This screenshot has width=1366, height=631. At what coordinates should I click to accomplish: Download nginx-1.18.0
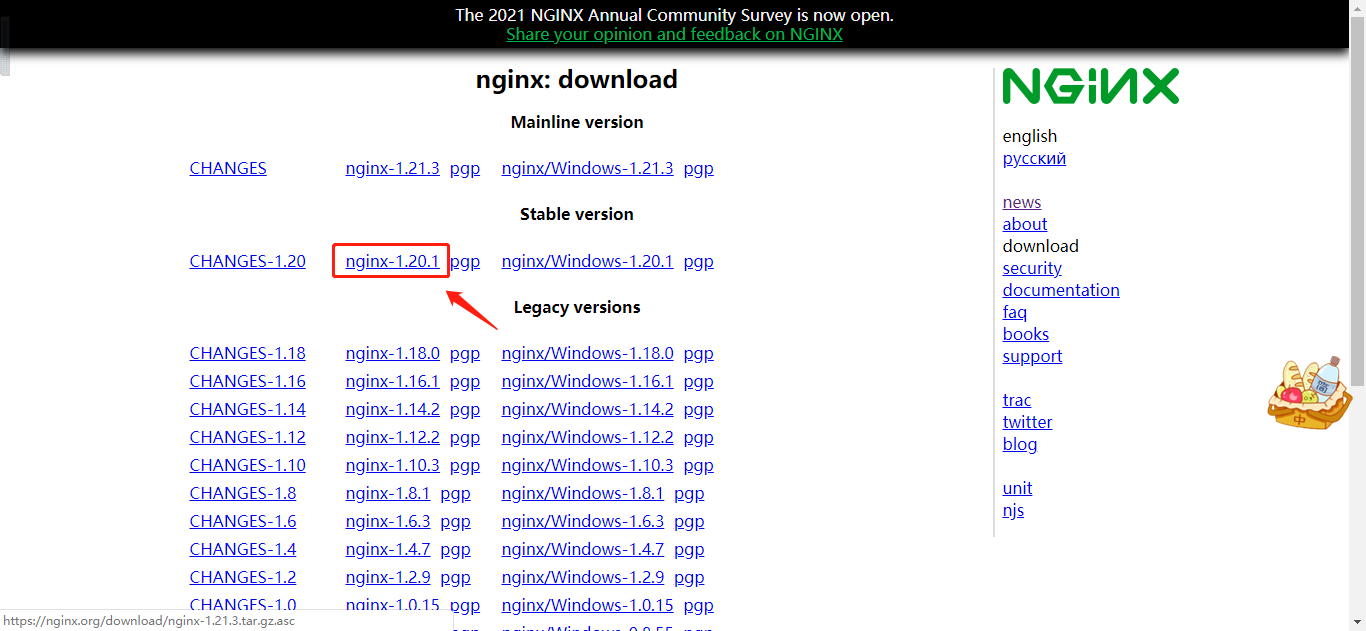[392, 353]
